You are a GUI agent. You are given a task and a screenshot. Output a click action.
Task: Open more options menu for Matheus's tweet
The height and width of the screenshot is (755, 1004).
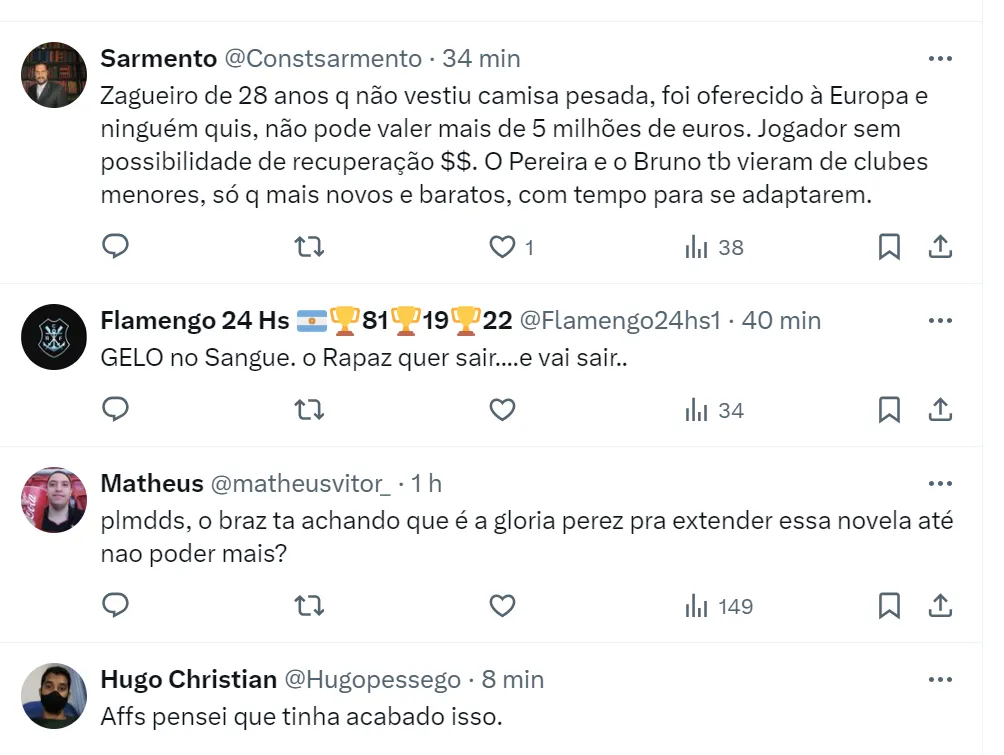[x=940, y=484]
